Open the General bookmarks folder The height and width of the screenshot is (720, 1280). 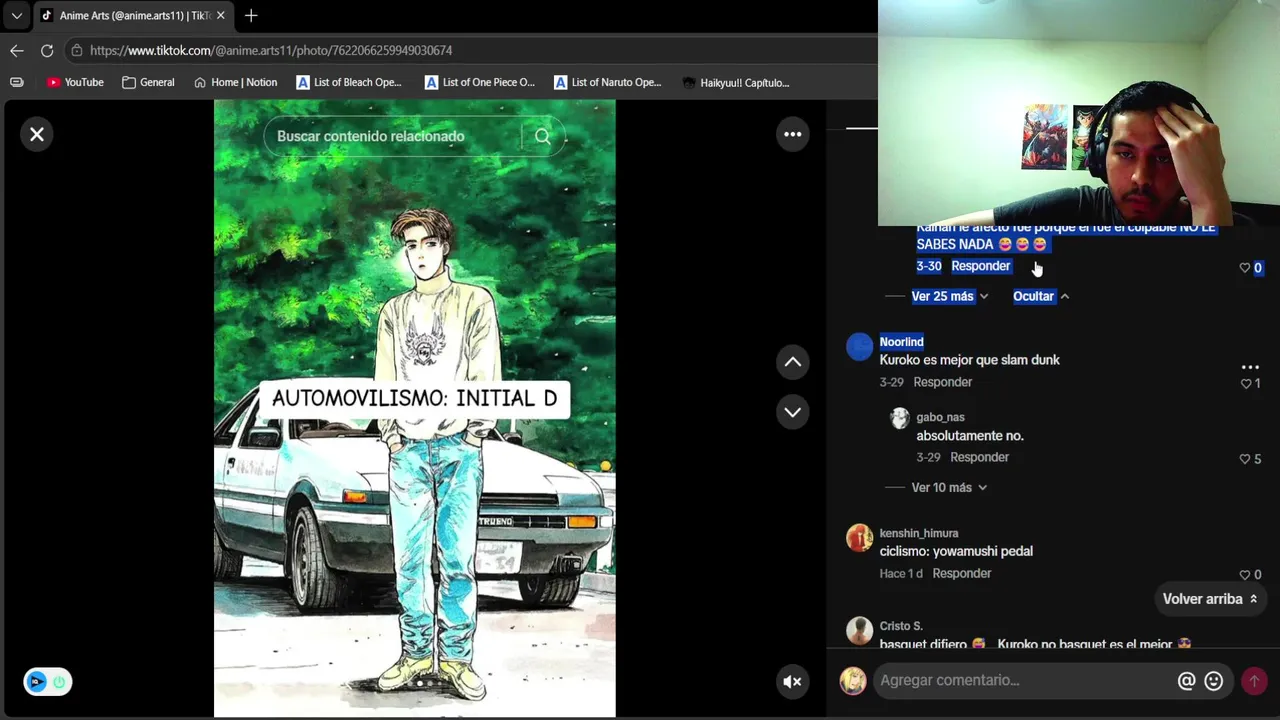(148, 82)
